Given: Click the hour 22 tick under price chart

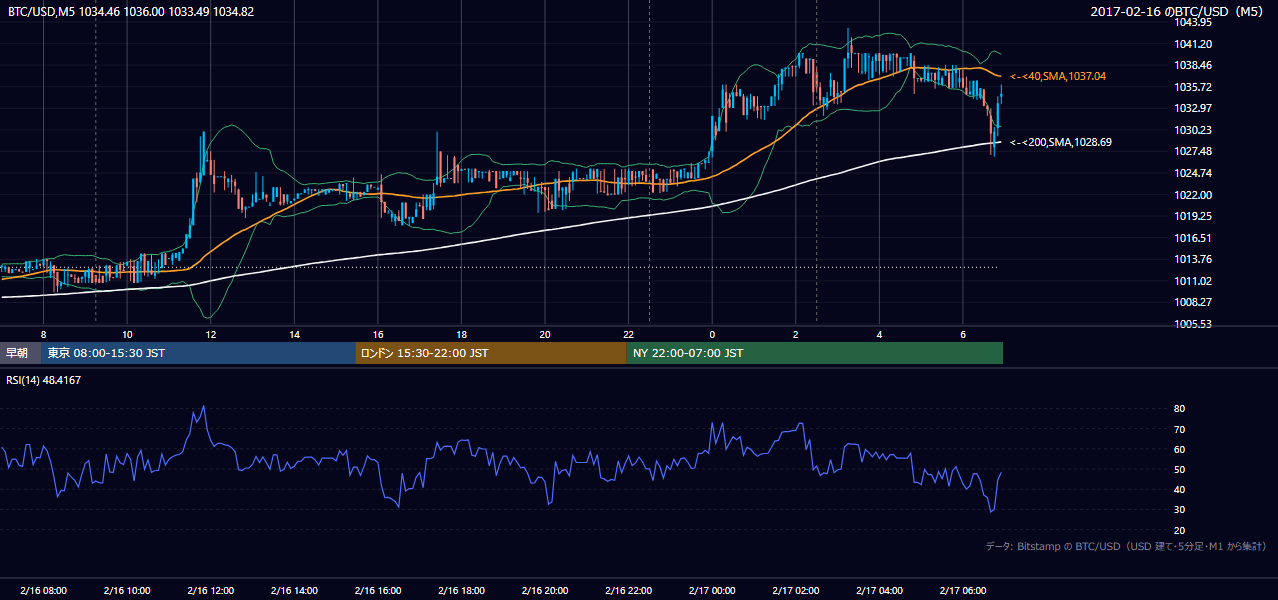Looking at the screenshot, I should 628,334.
